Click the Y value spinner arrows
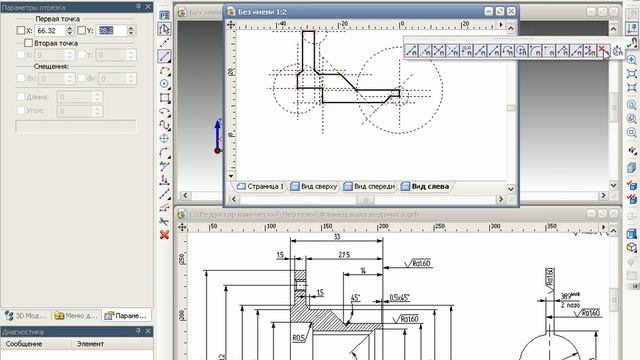This screenshot has height=360, width=640. point(131,31)
